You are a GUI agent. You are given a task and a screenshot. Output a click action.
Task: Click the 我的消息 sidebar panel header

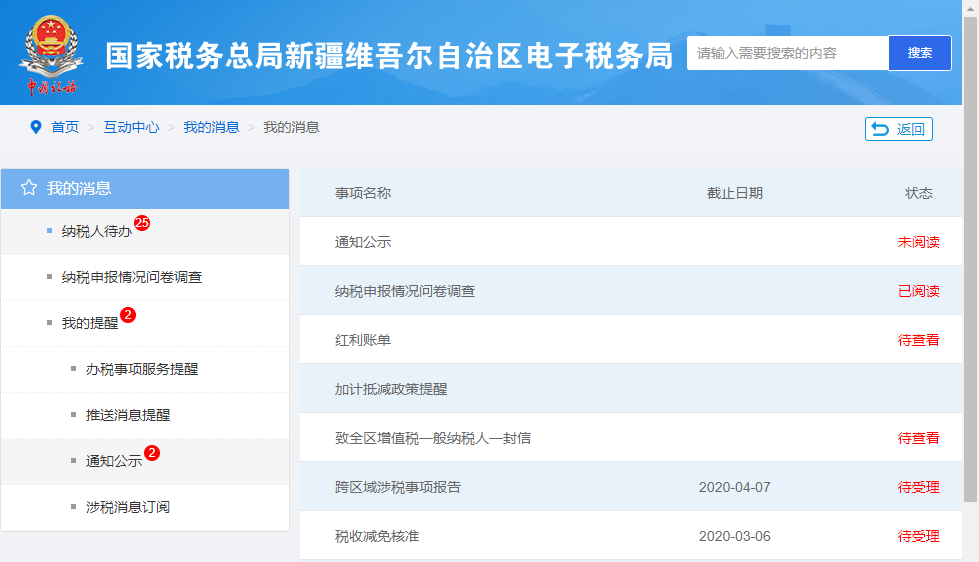tap(145, 189)
